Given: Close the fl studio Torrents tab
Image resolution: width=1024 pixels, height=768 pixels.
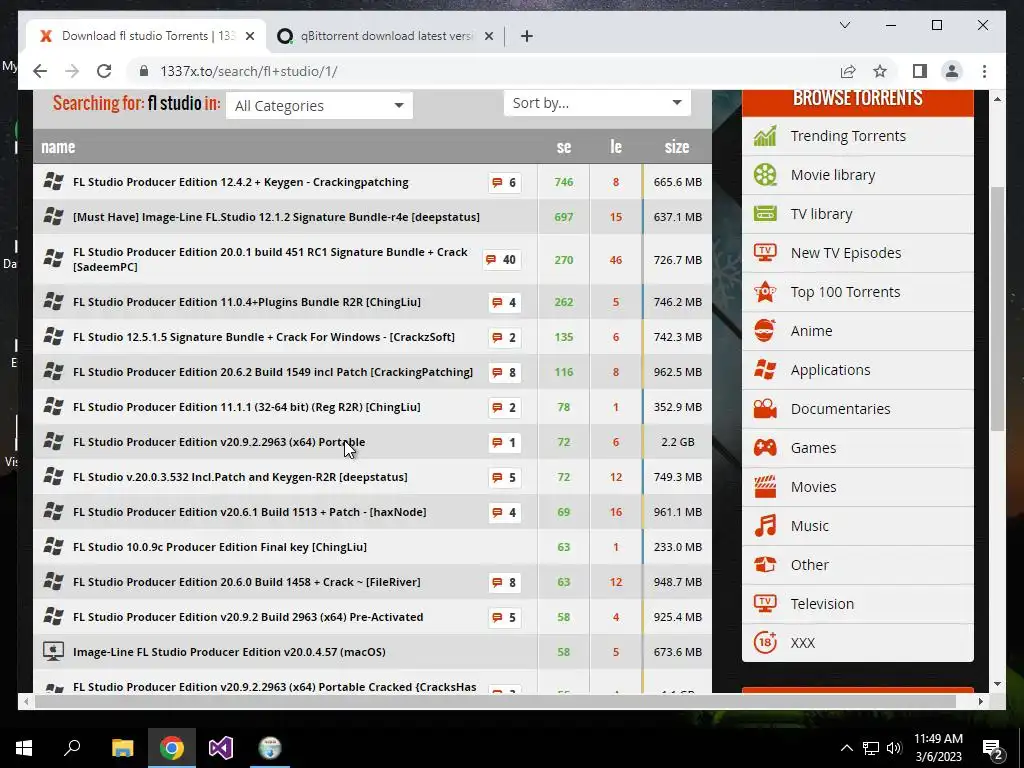Looking at the screenshot, I should click(x=249, y=36).
